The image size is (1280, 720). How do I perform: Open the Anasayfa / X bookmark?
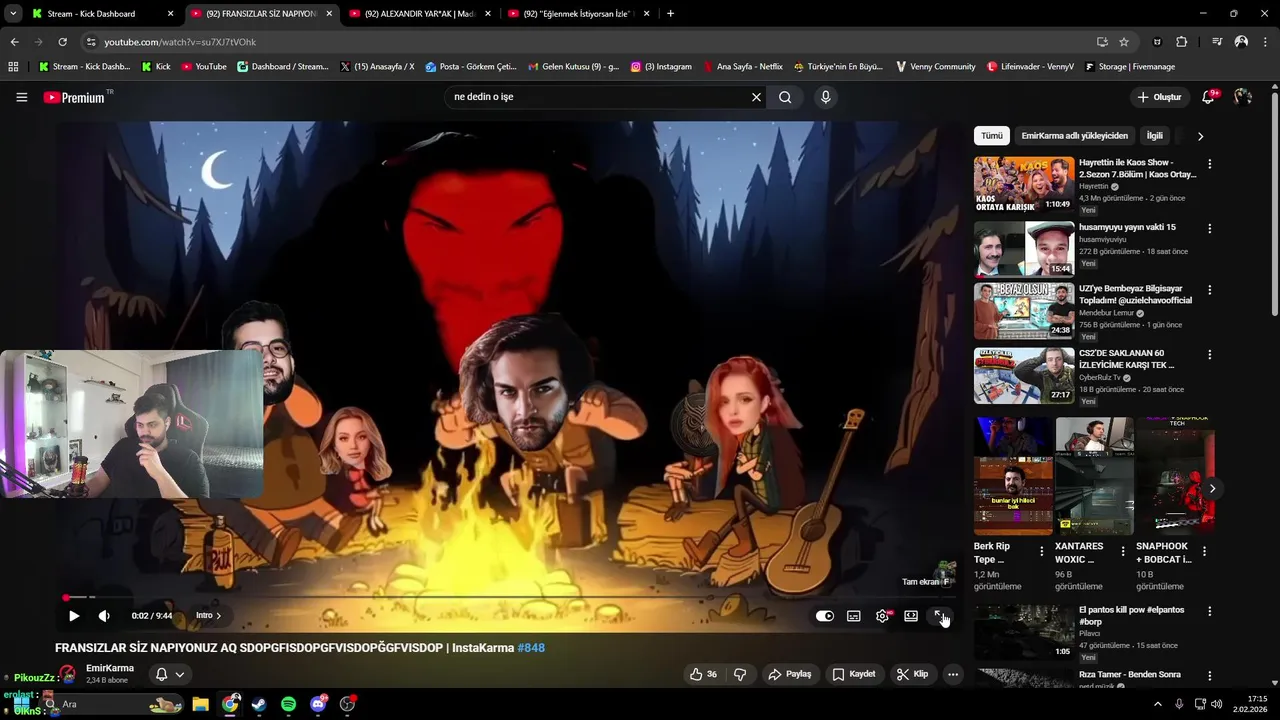(377, 66)
